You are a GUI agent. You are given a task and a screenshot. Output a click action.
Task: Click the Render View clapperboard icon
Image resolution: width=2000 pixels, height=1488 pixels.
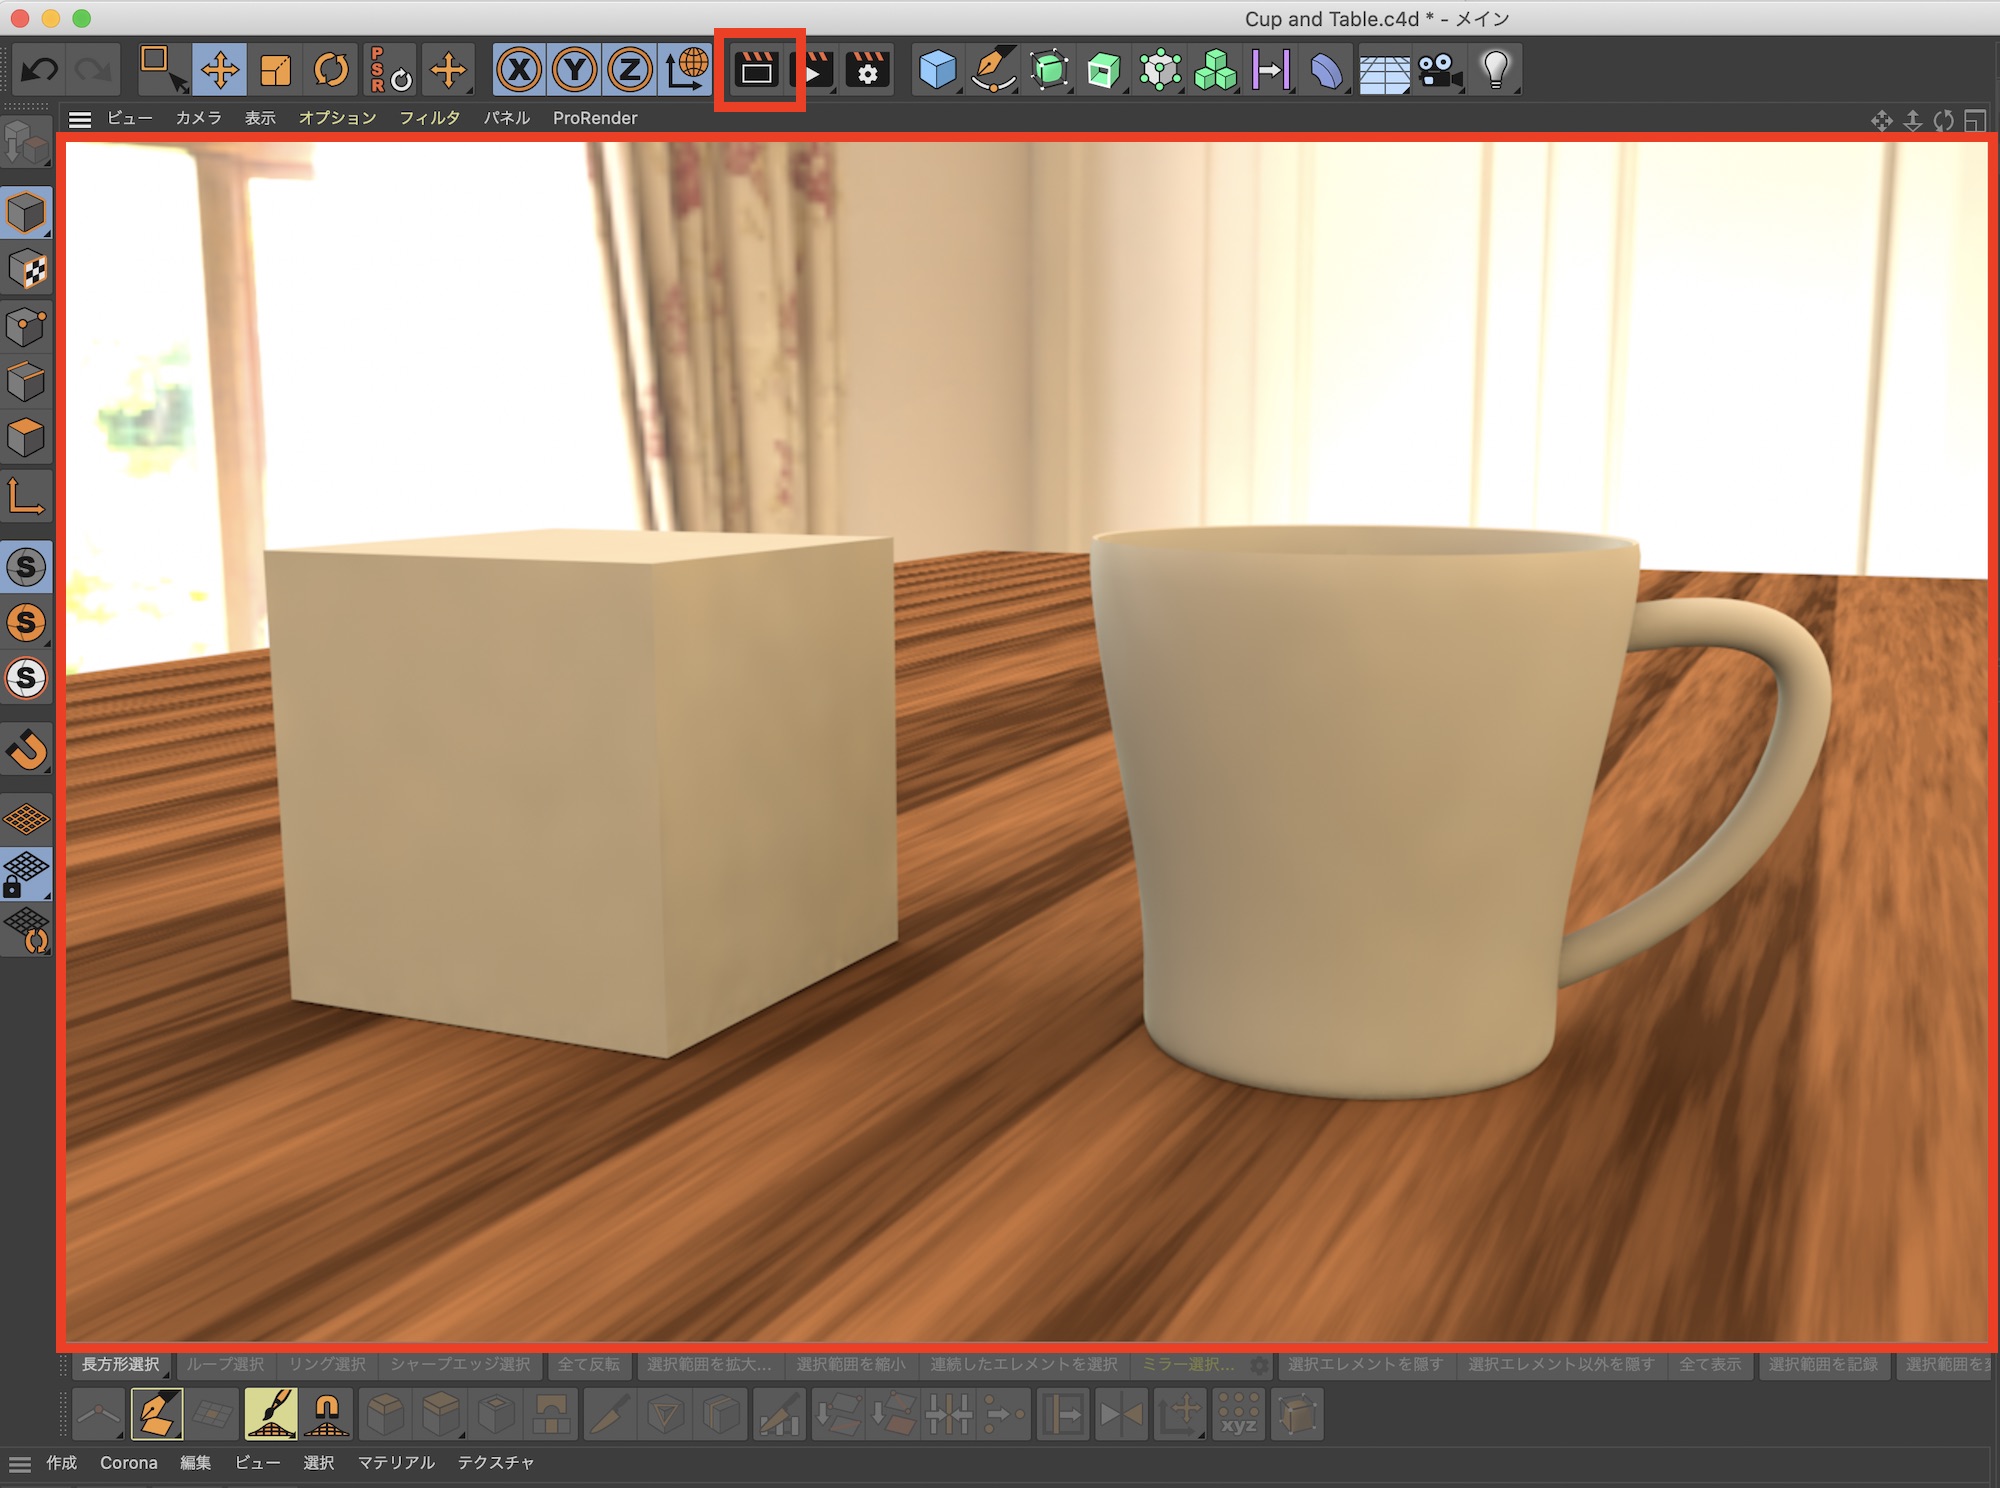pyautogui.click(x=757, y=70)
